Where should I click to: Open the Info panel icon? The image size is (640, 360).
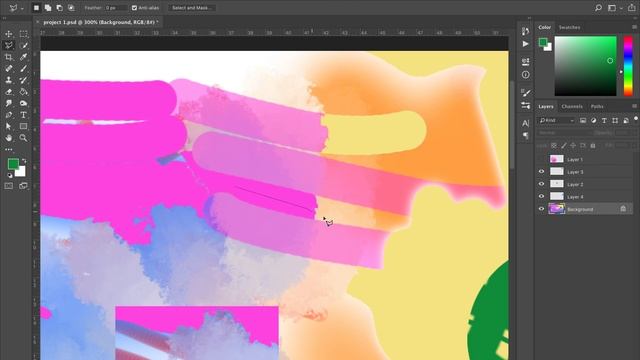click(x=525, y=75)
